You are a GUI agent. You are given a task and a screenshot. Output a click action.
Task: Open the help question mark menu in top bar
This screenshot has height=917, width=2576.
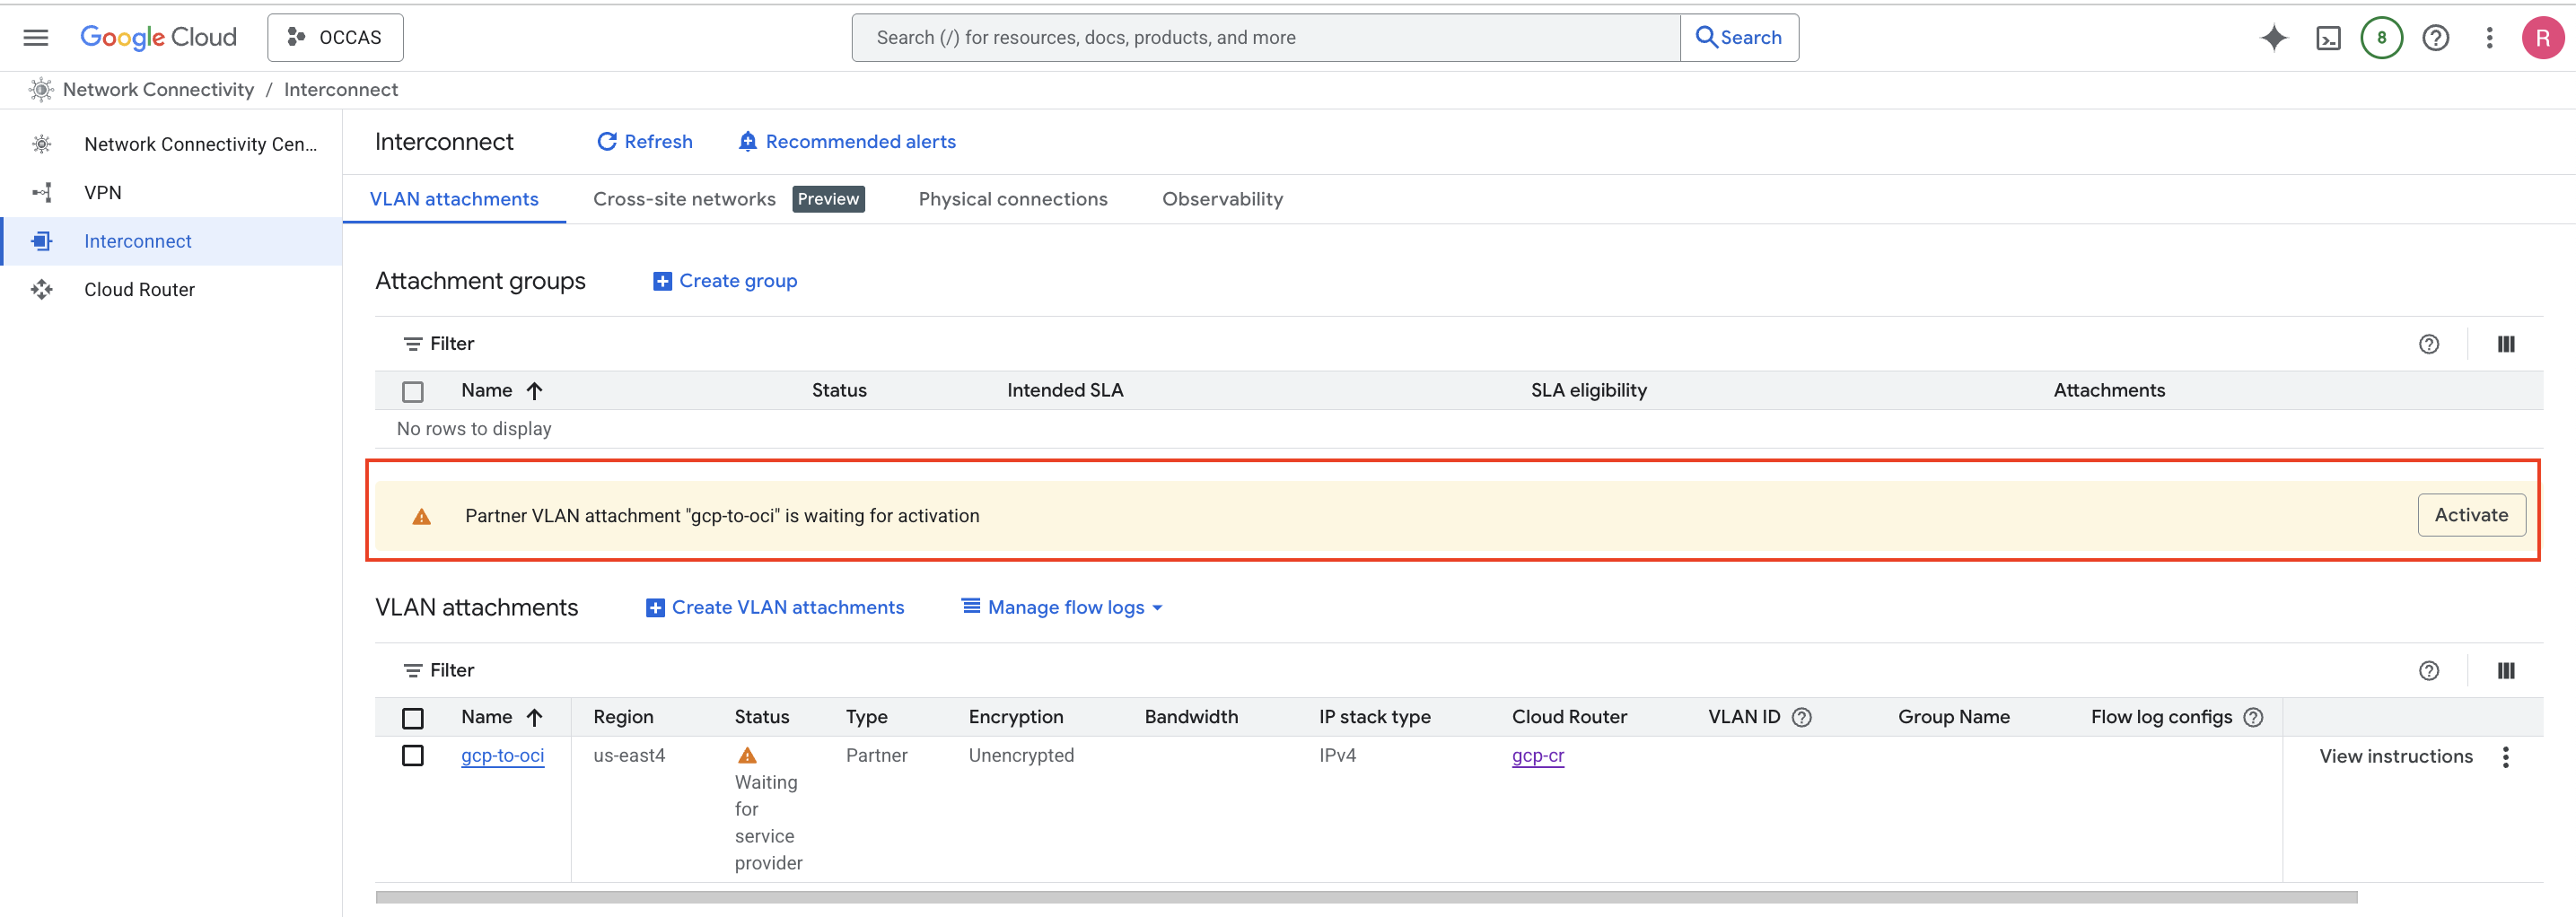pyautogui.click(x=2435, y=38)
